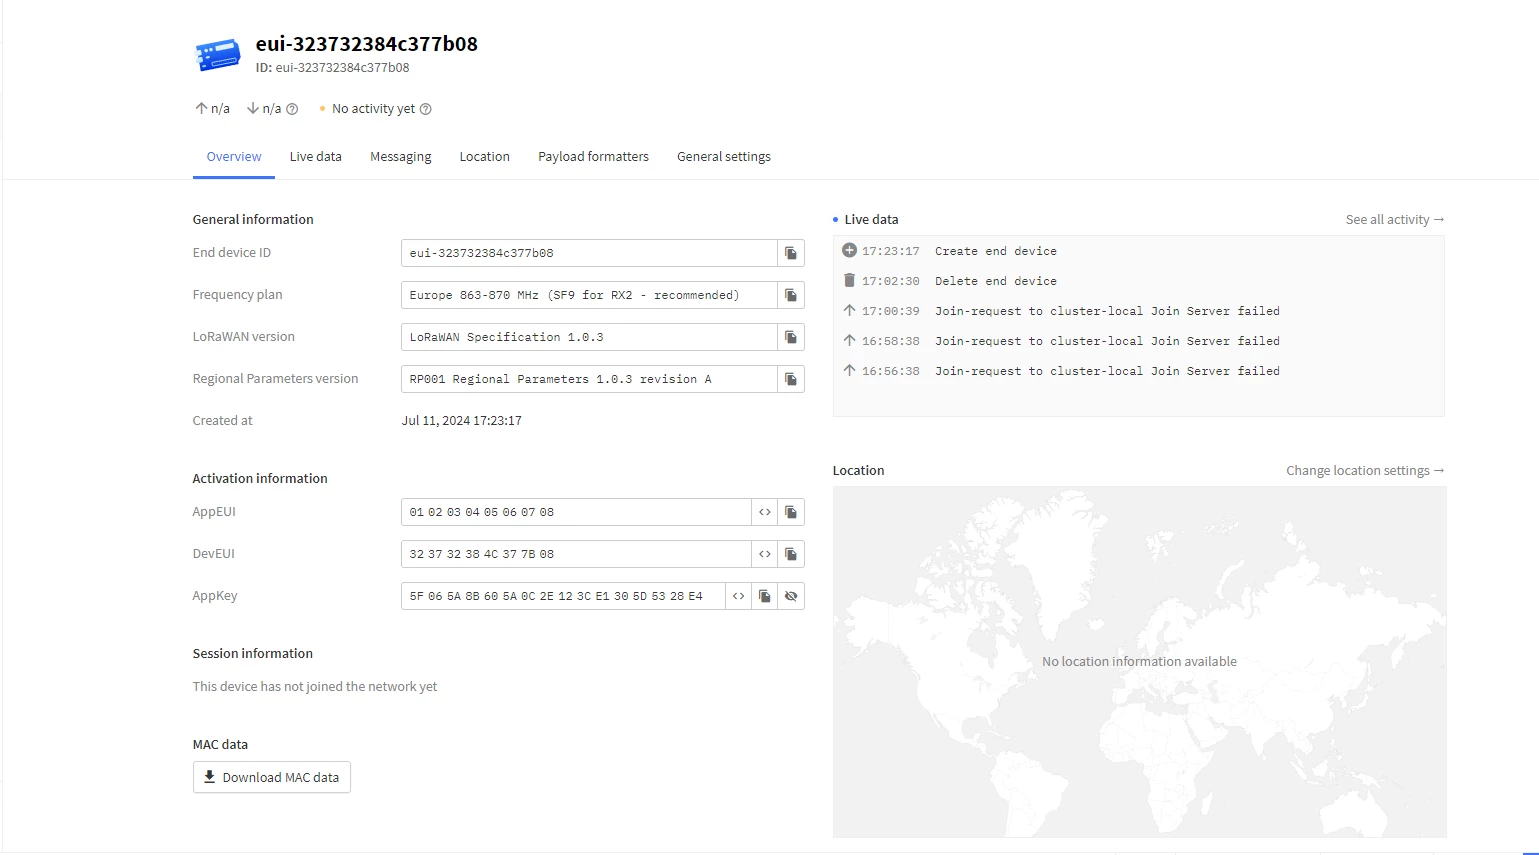Click the uplink arrow of the 16:58:38 event
1539x855 pixels.
point(849,340)
